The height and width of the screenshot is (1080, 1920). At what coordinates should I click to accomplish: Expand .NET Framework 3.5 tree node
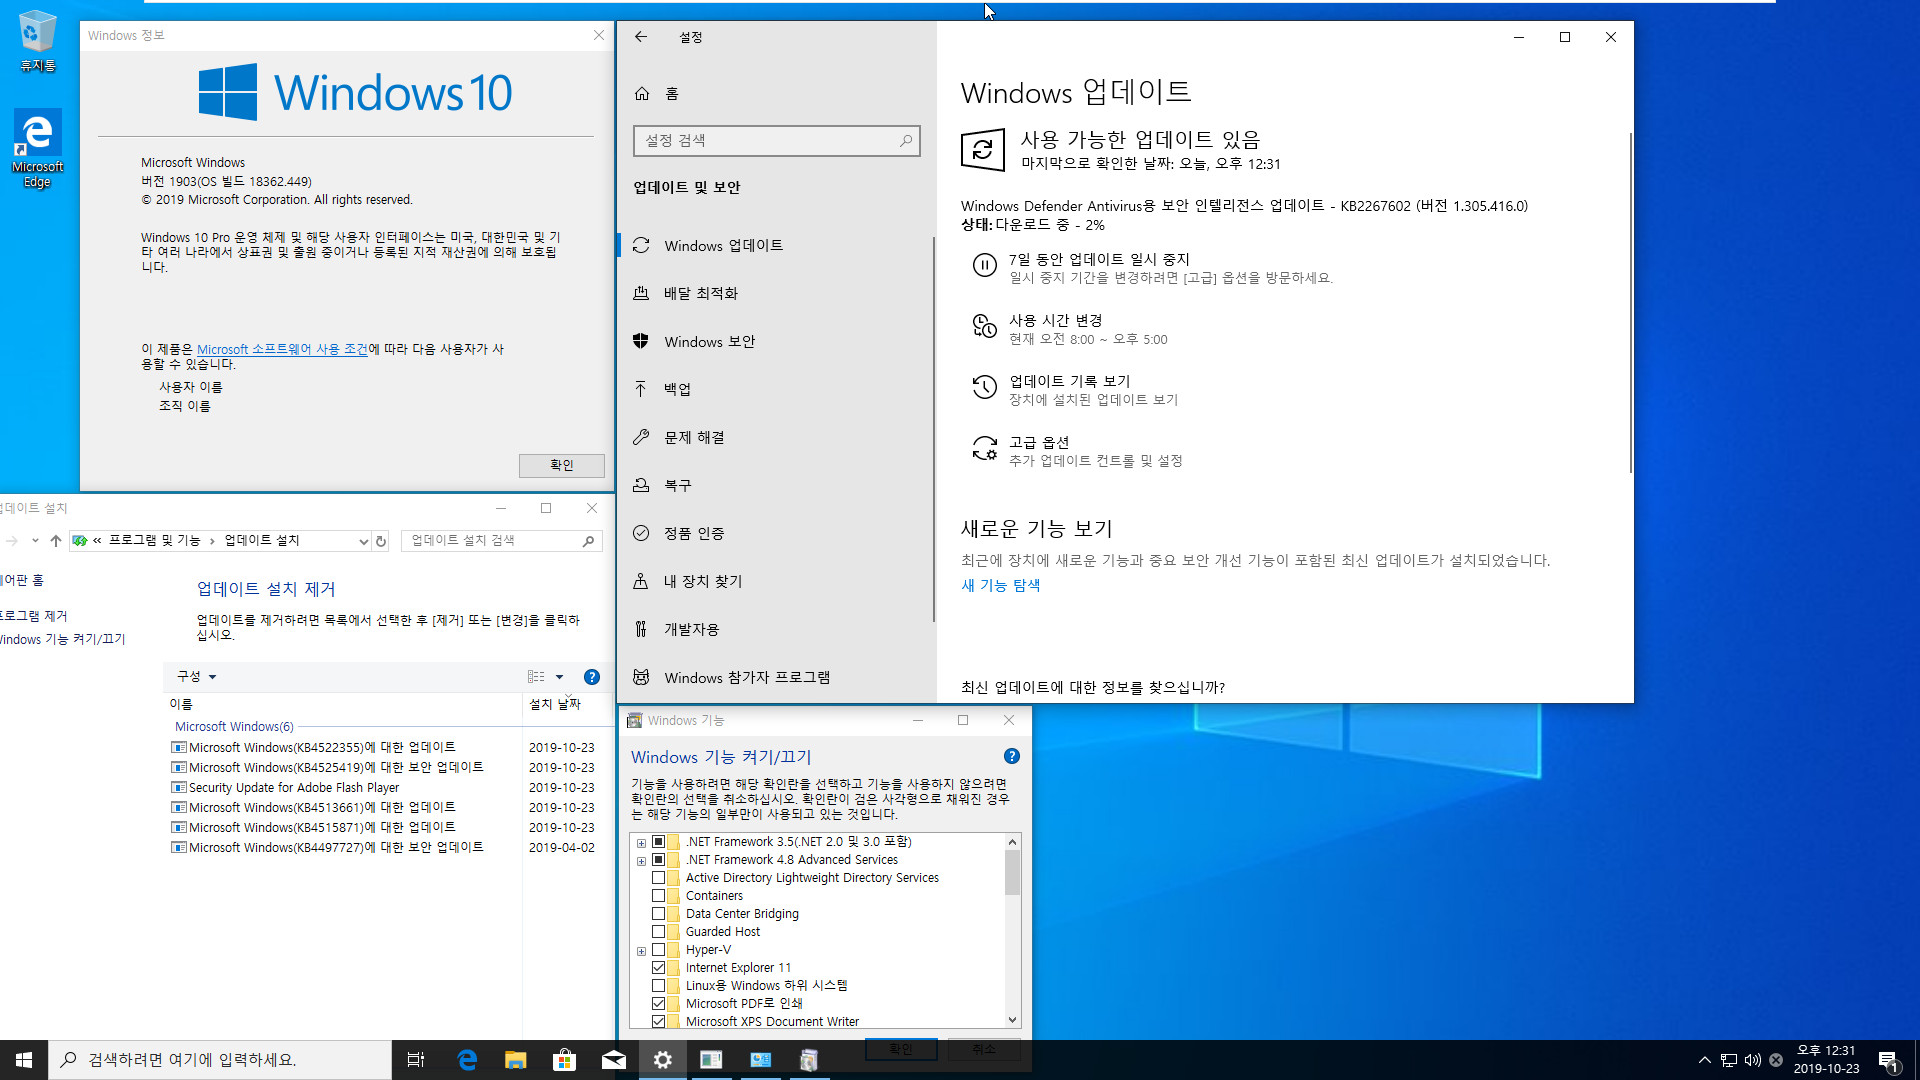(641, 842)
